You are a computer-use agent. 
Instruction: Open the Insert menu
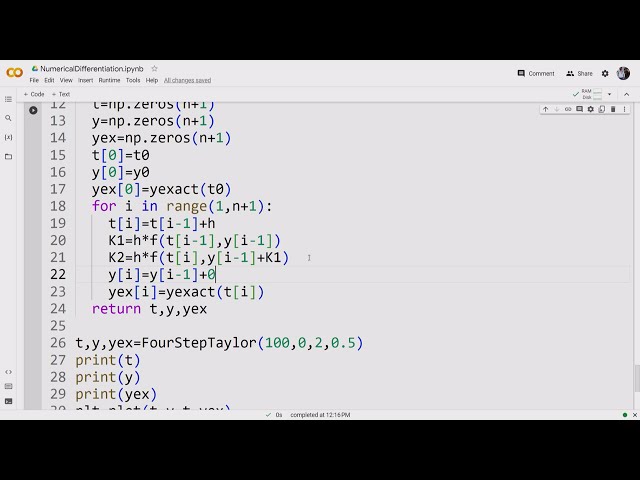point(85,80)
